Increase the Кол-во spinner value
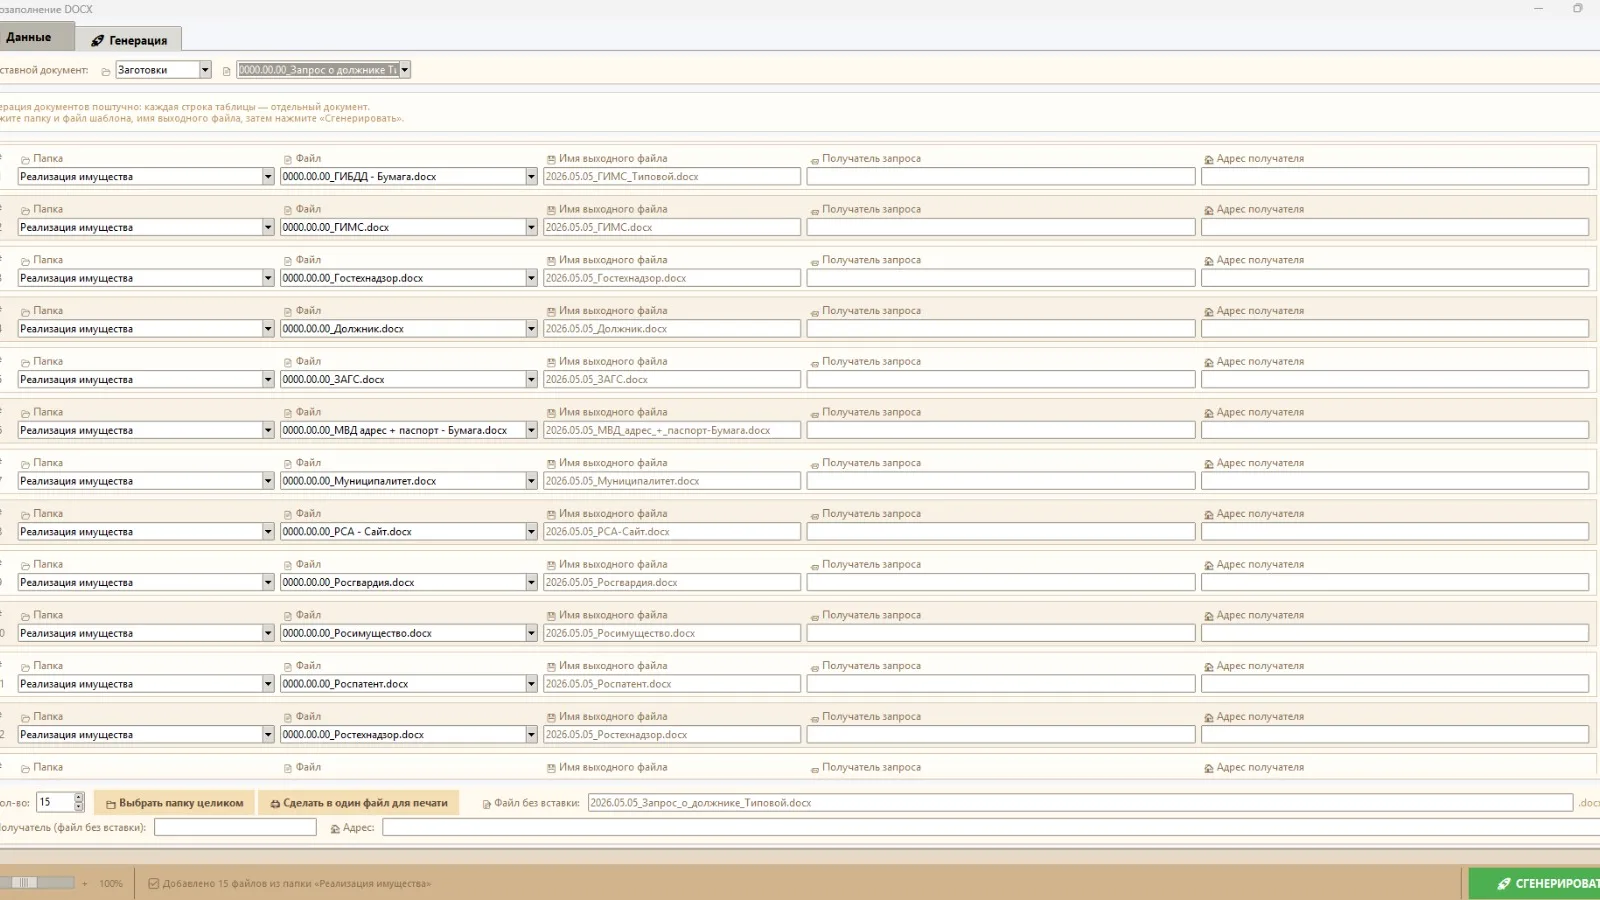Viewport: 1600px width, 900px height. tap(79, 798)
